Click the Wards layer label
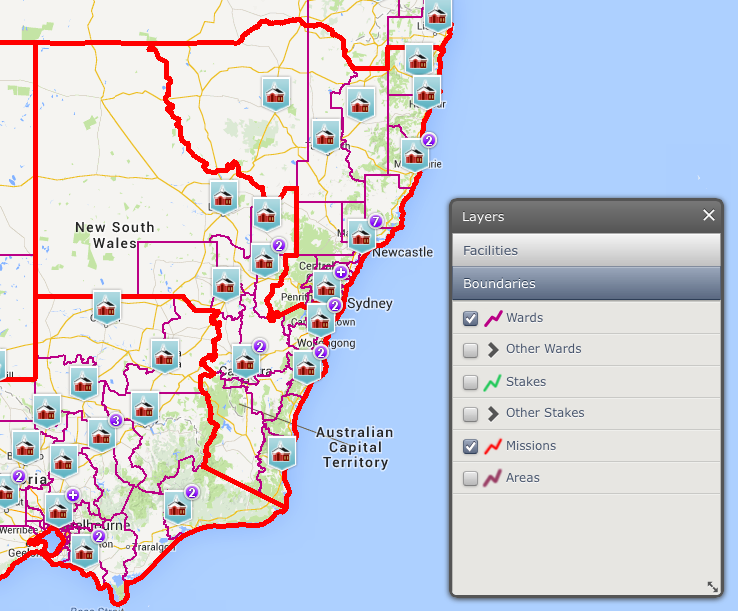 (524, 318)
